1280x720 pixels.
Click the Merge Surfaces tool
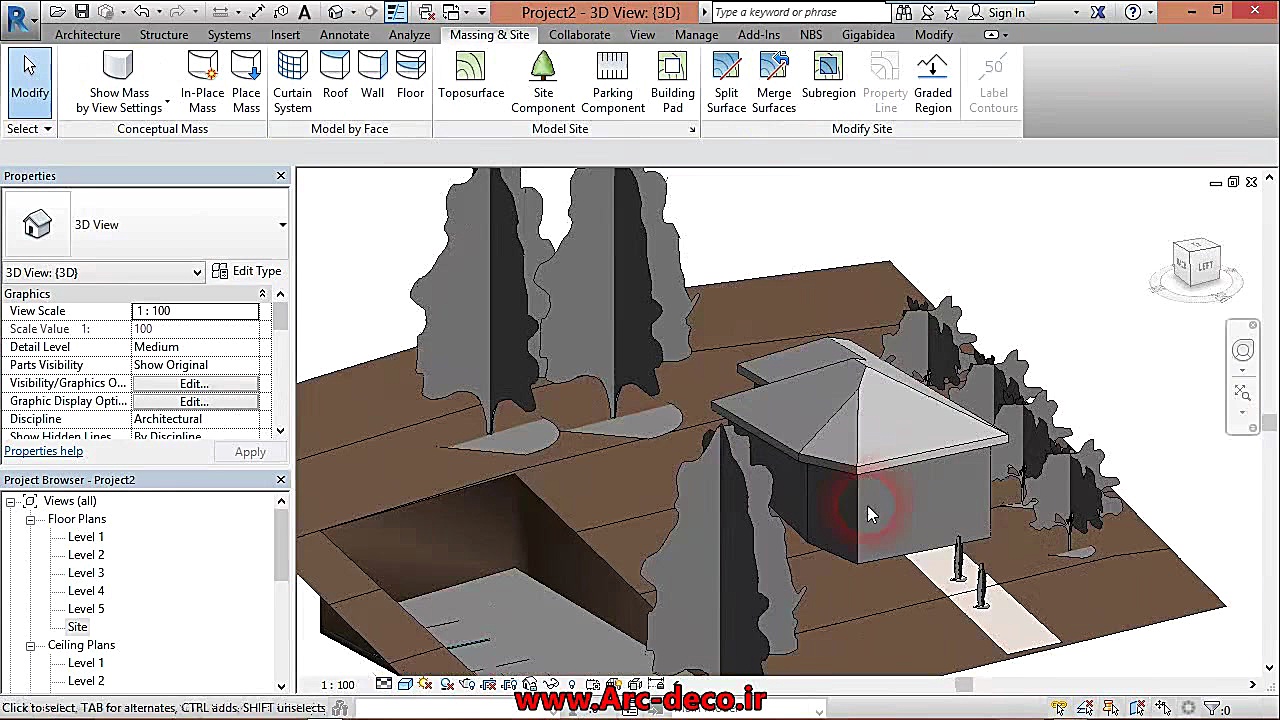(x=774, y=83)
